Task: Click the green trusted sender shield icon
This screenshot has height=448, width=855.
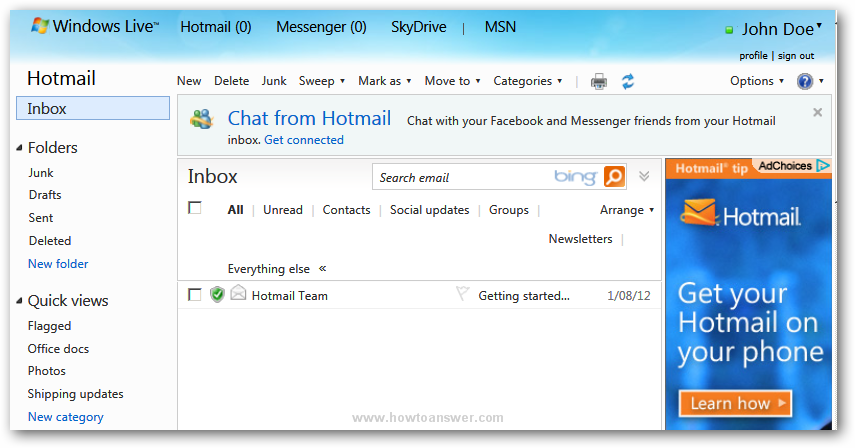Action: (217, 295)
